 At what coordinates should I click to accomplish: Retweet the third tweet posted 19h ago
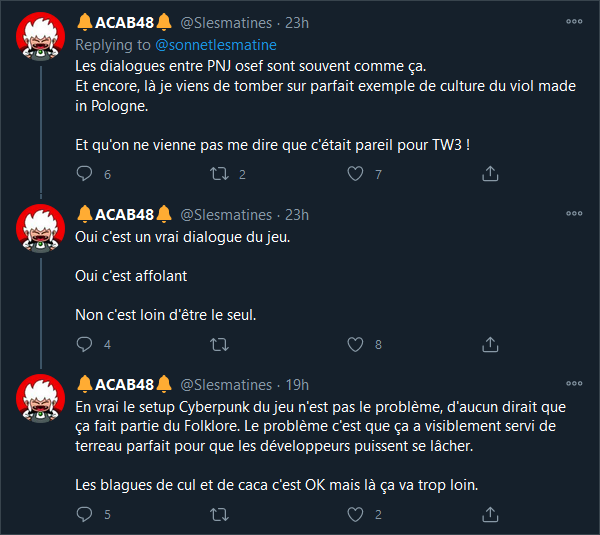tap(219, 514)
